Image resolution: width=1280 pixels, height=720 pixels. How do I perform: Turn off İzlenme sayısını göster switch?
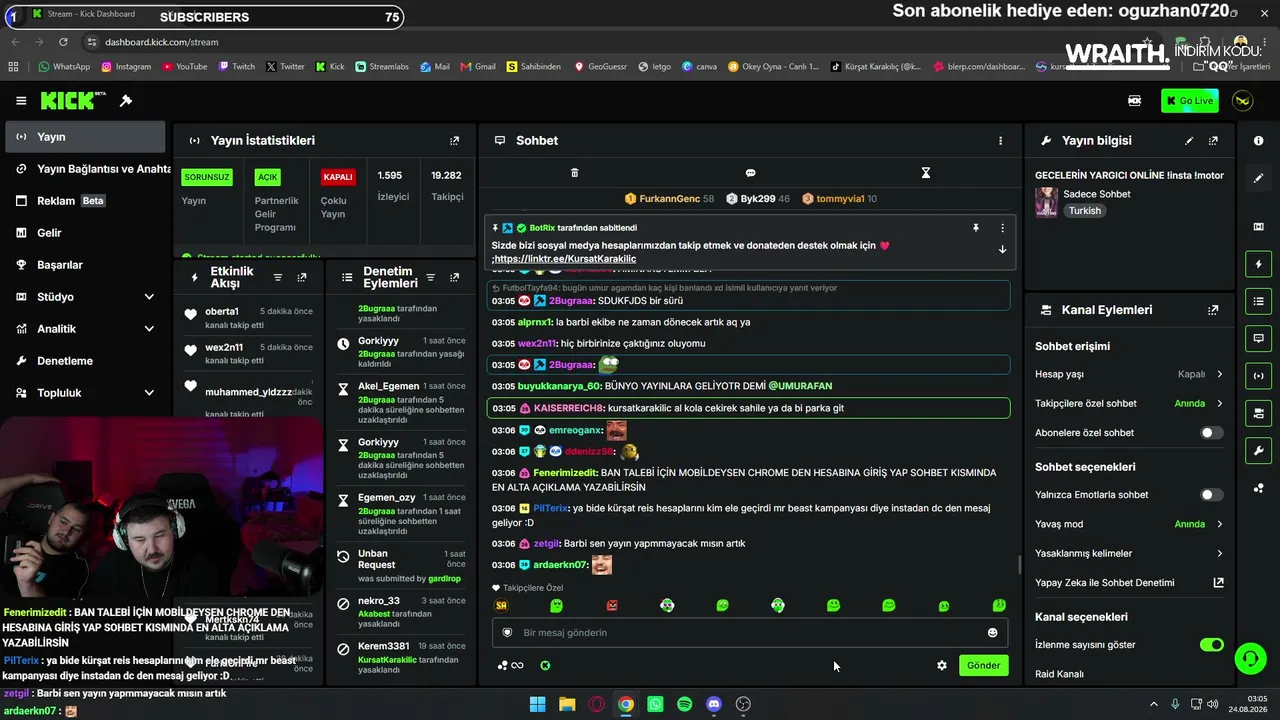1211,645
